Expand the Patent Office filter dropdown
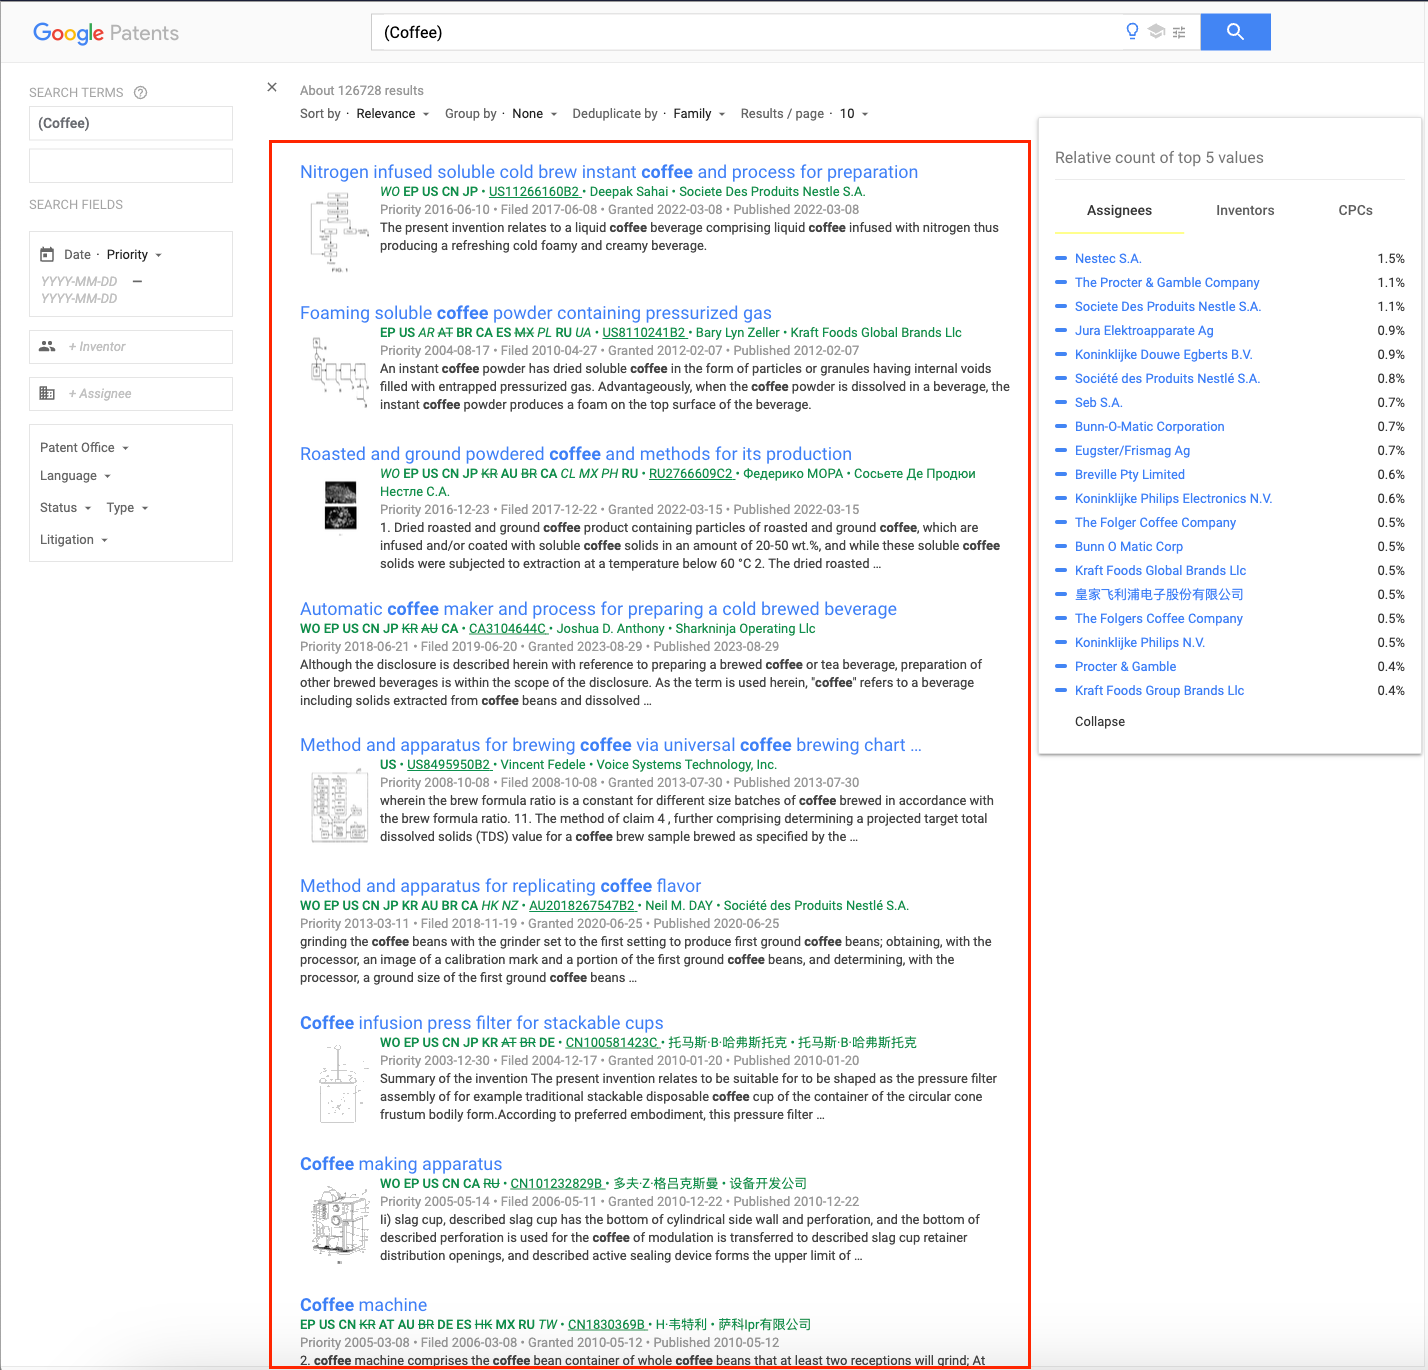This screenshot has width=1428, height=1370. pos(85,448)
